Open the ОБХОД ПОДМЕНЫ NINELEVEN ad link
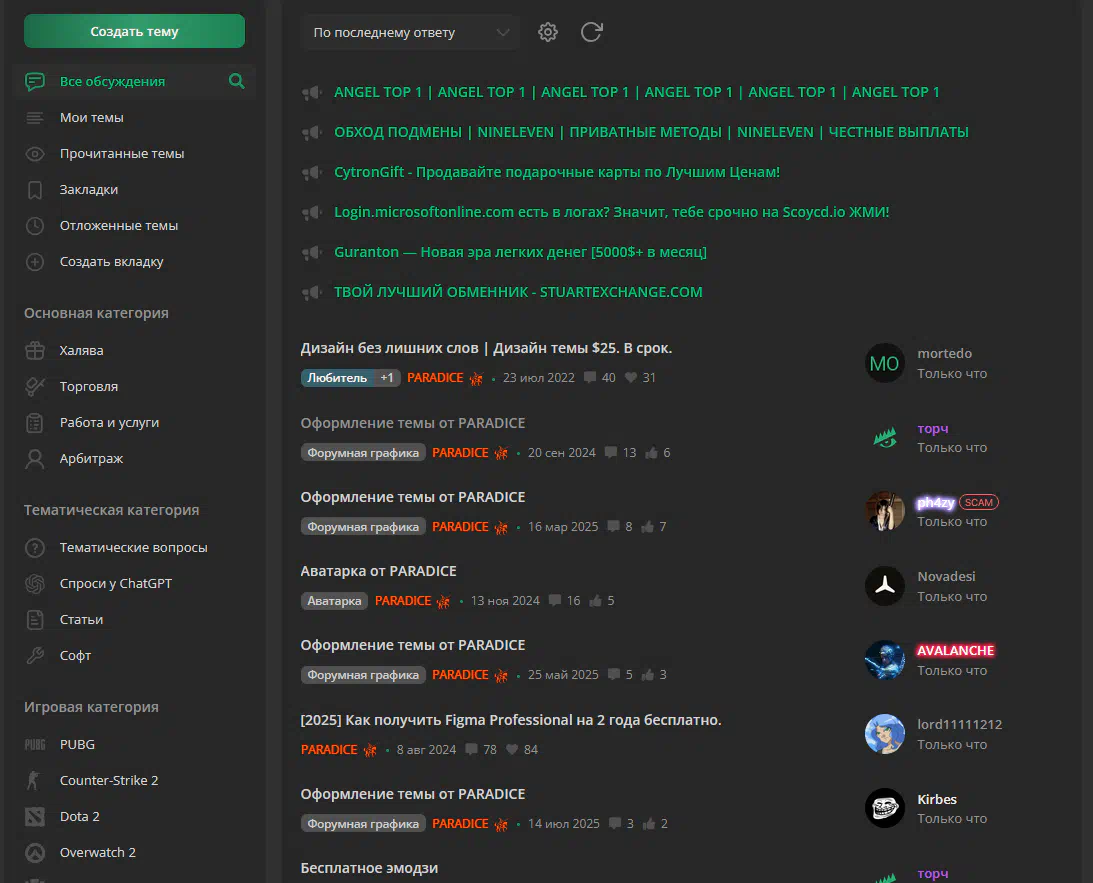Screen dimensions: 1093x883 point(651,132)
